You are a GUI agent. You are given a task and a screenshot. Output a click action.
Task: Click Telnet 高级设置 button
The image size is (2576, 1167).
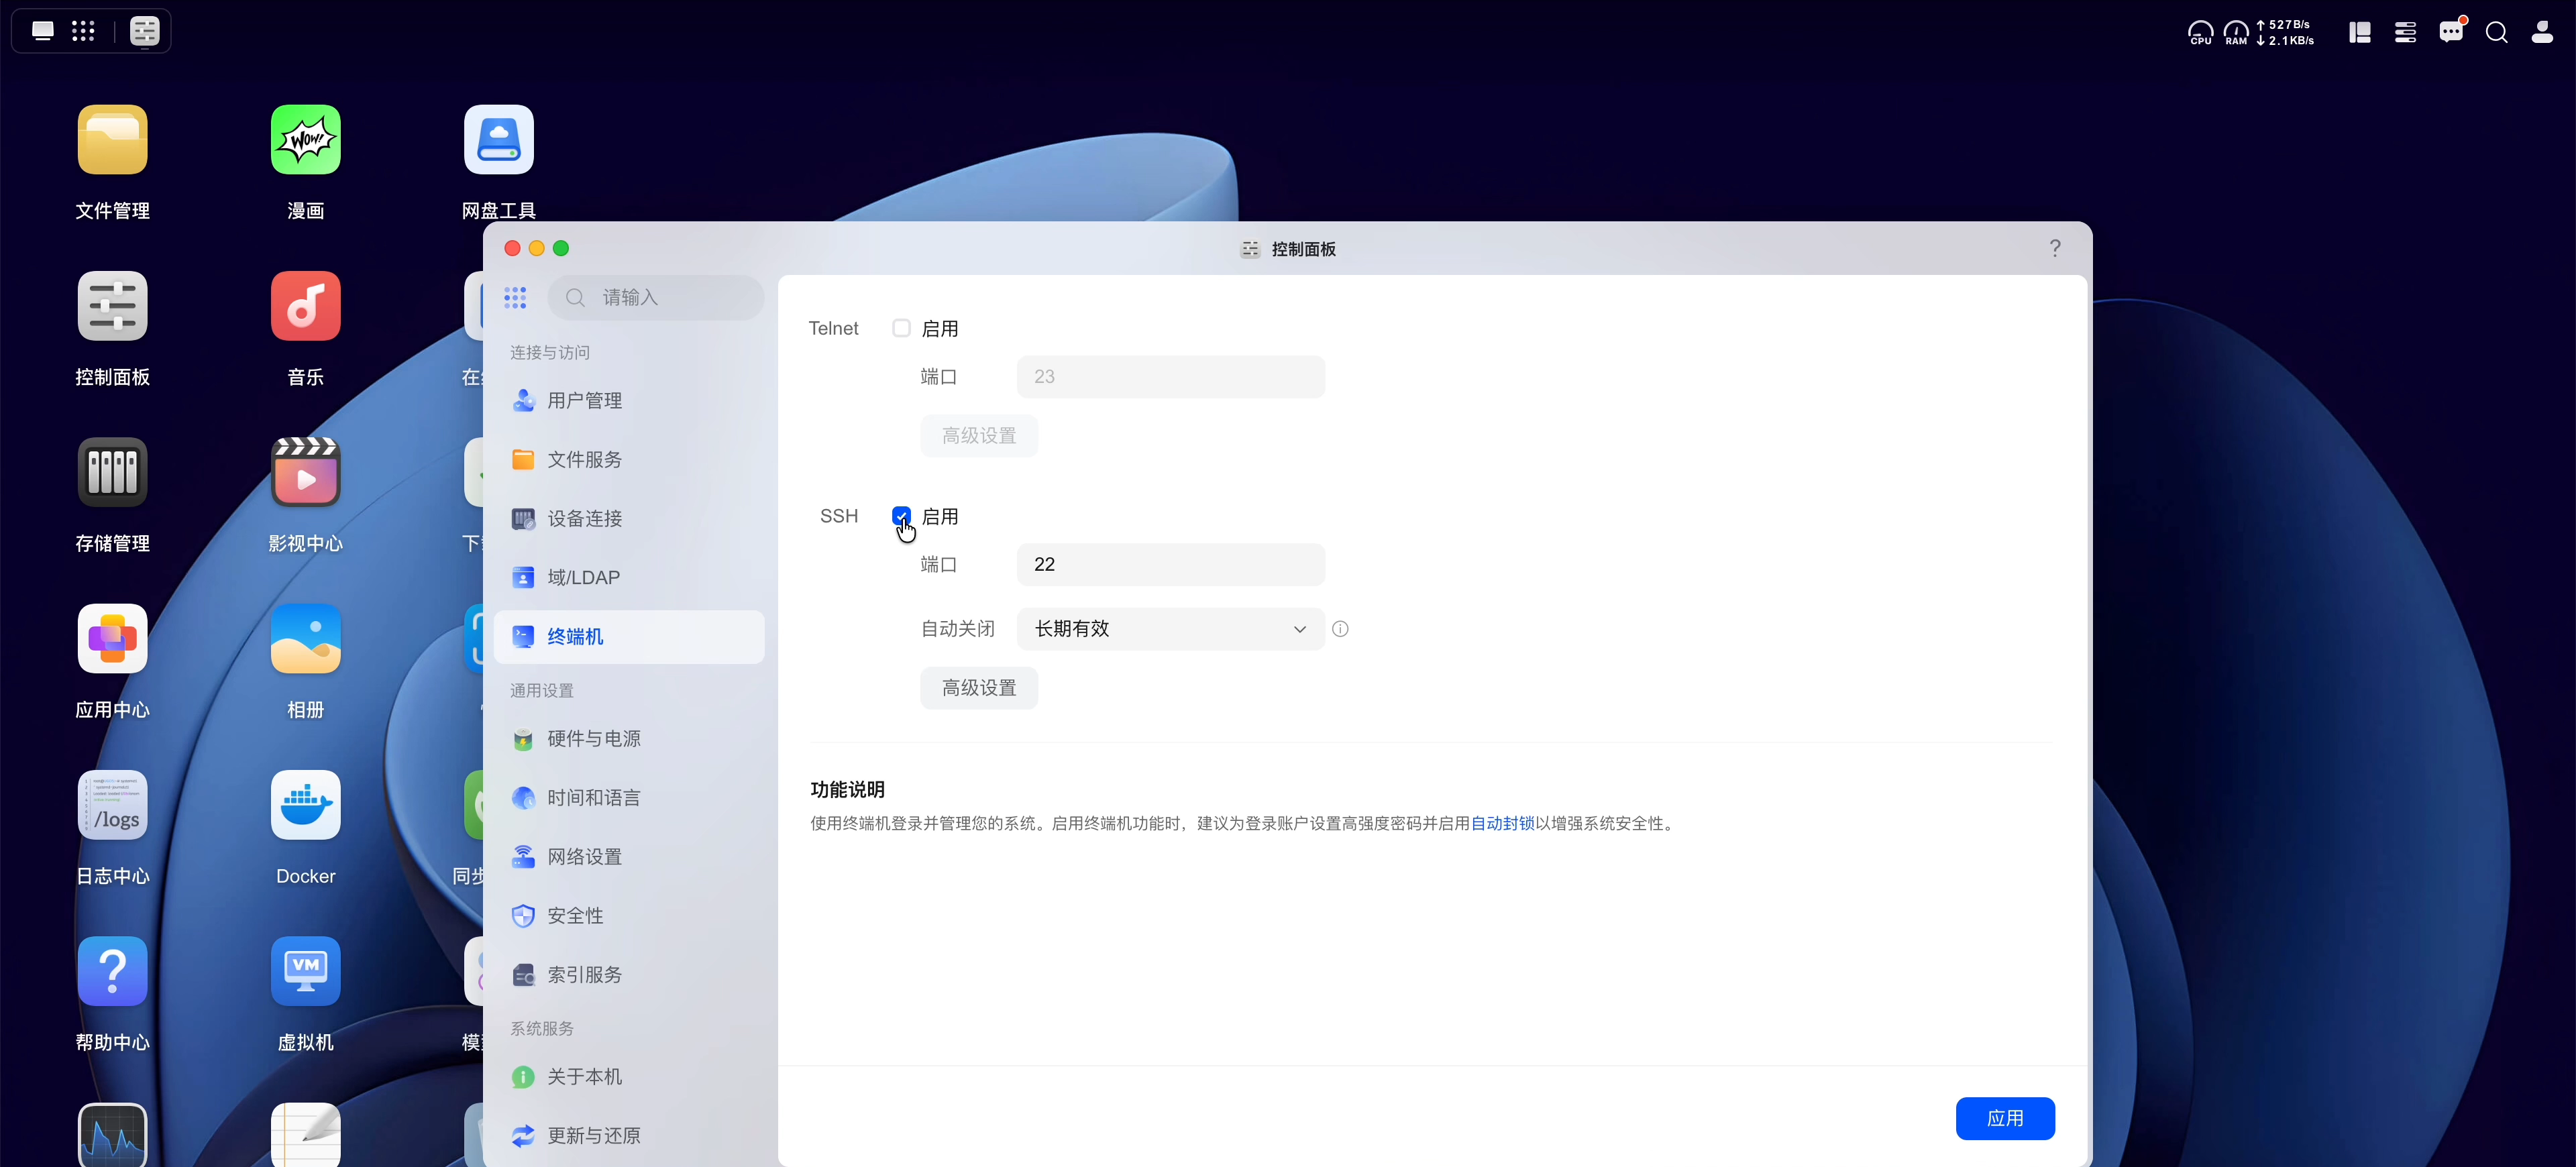979,436
